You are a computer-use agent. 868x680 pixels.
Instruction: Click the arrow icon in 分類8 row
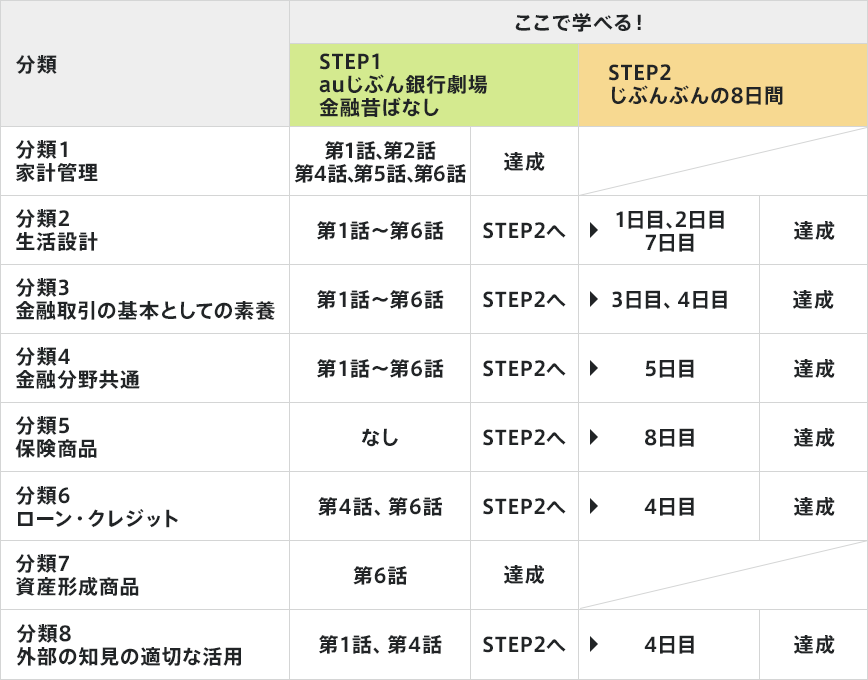pos(594,644)
